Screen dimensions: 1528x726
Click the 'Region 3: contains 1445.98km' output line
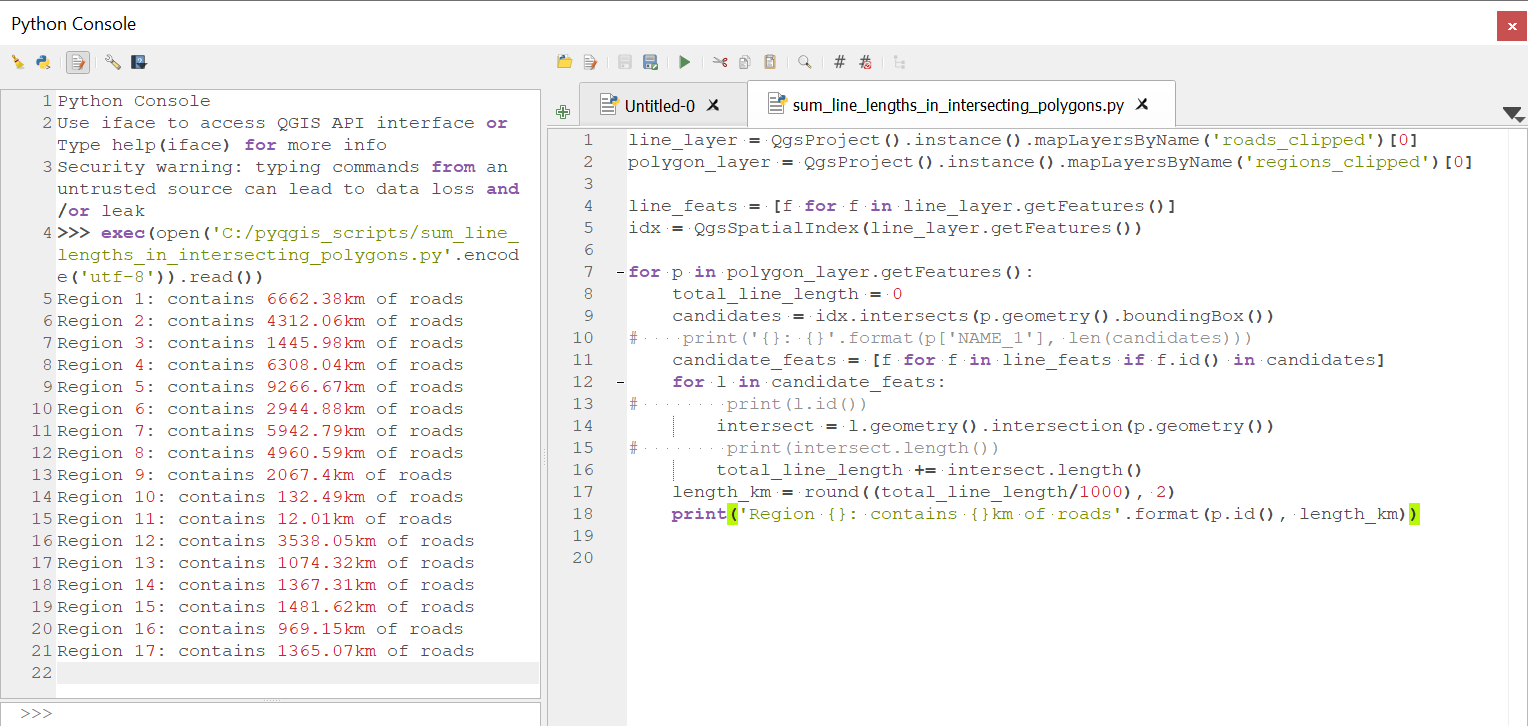[260, 343]
